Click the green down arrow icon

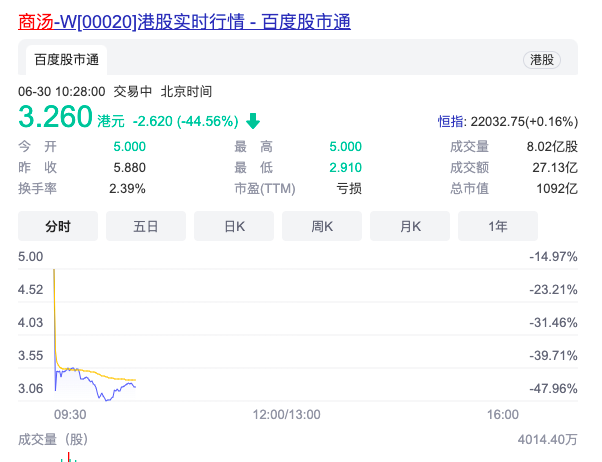point(253,121)
